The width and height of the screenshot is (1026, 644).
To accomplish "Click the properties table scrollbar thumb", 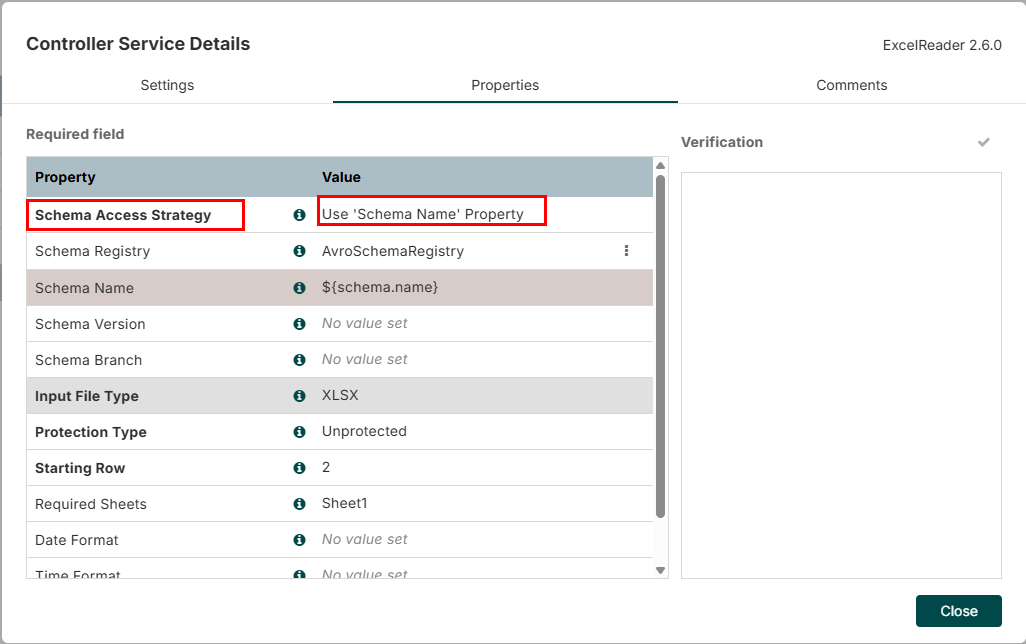I will pos(660,346).
